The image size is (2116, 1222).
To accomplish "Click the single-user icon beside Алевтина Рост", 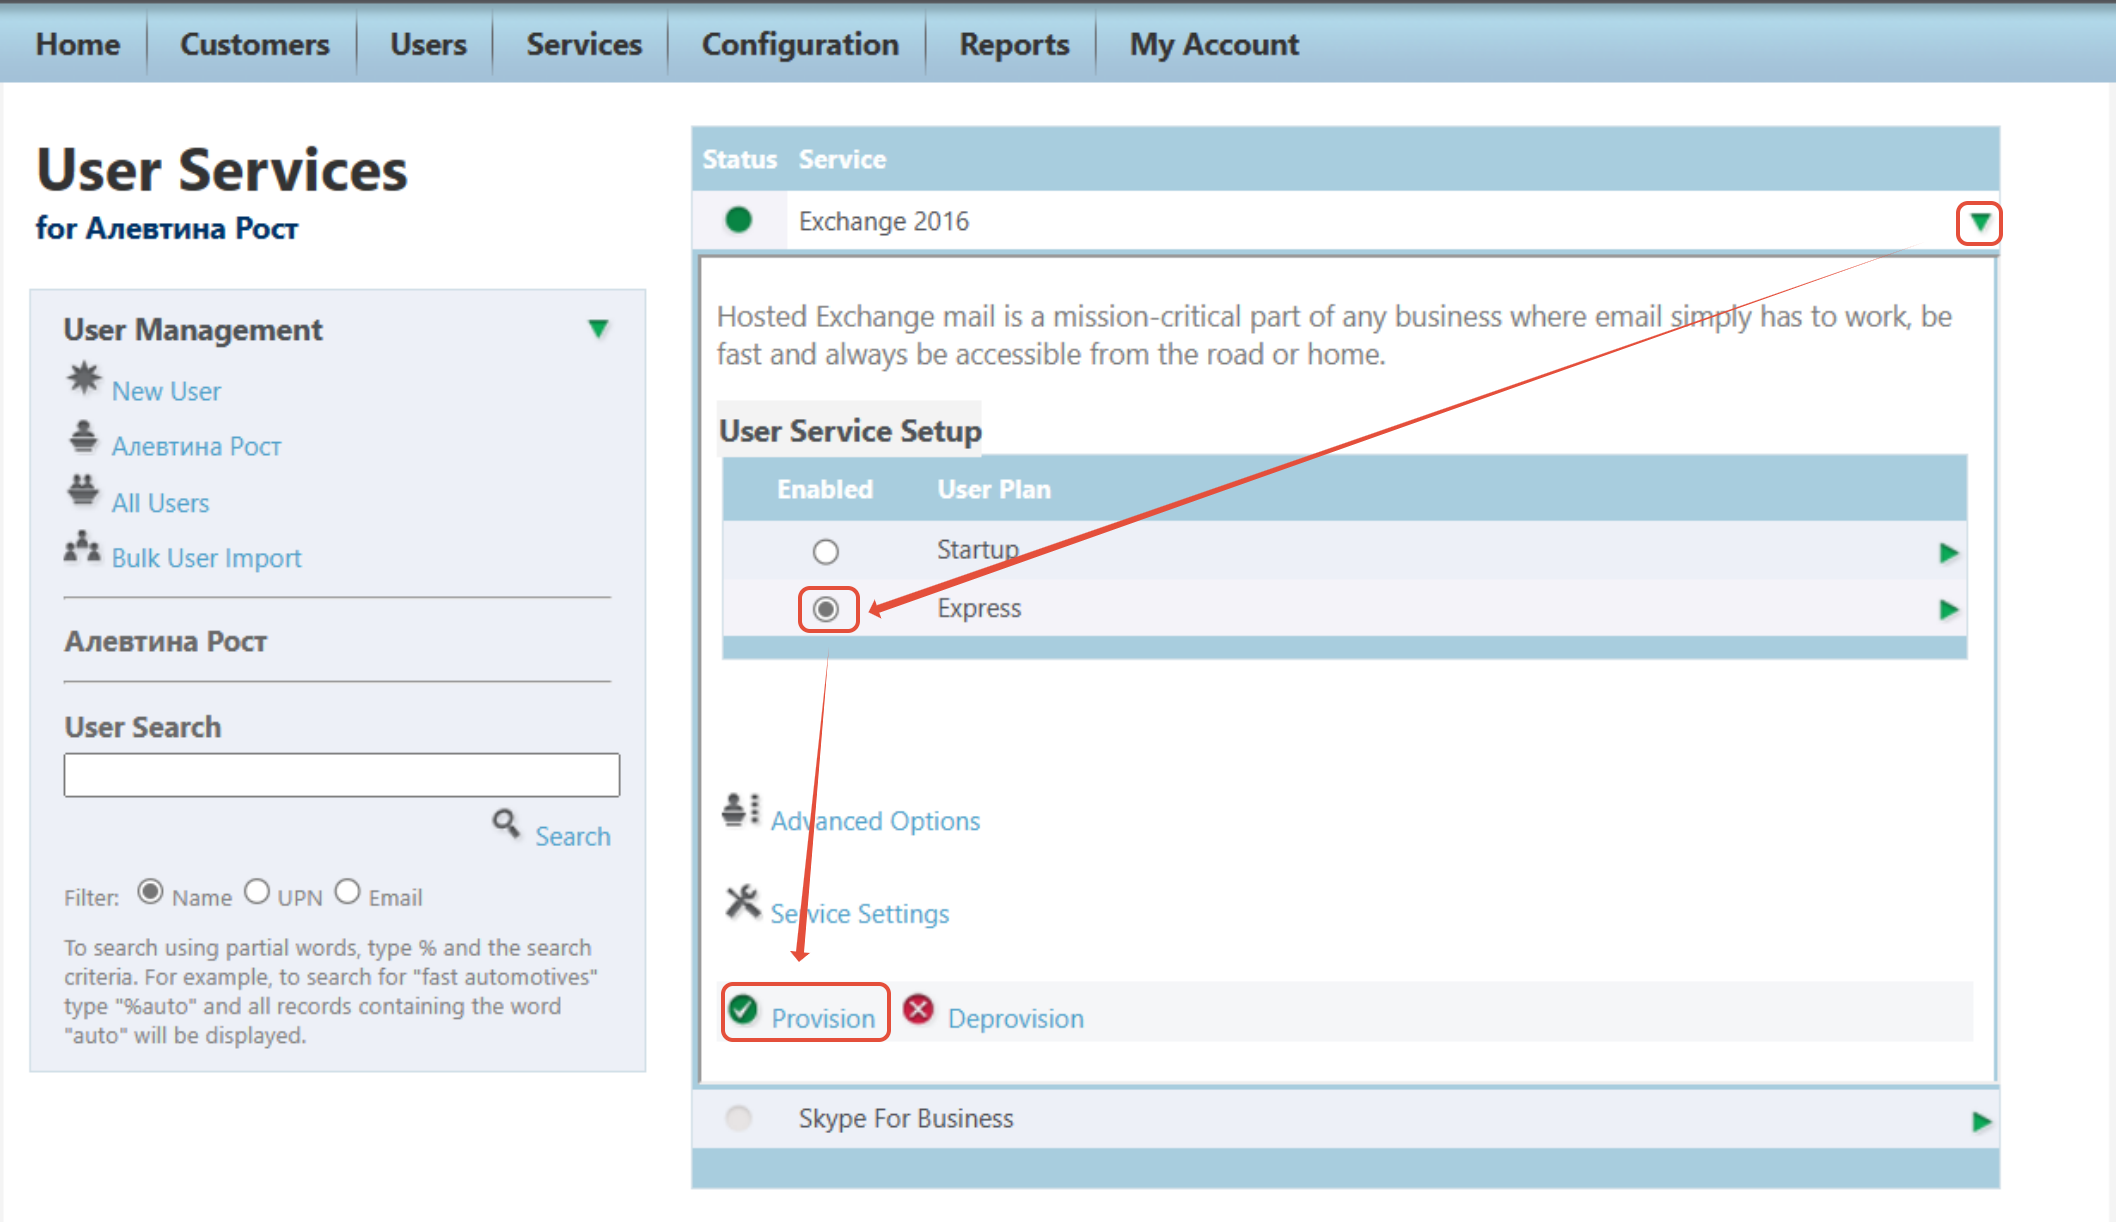I will (84, 436).
